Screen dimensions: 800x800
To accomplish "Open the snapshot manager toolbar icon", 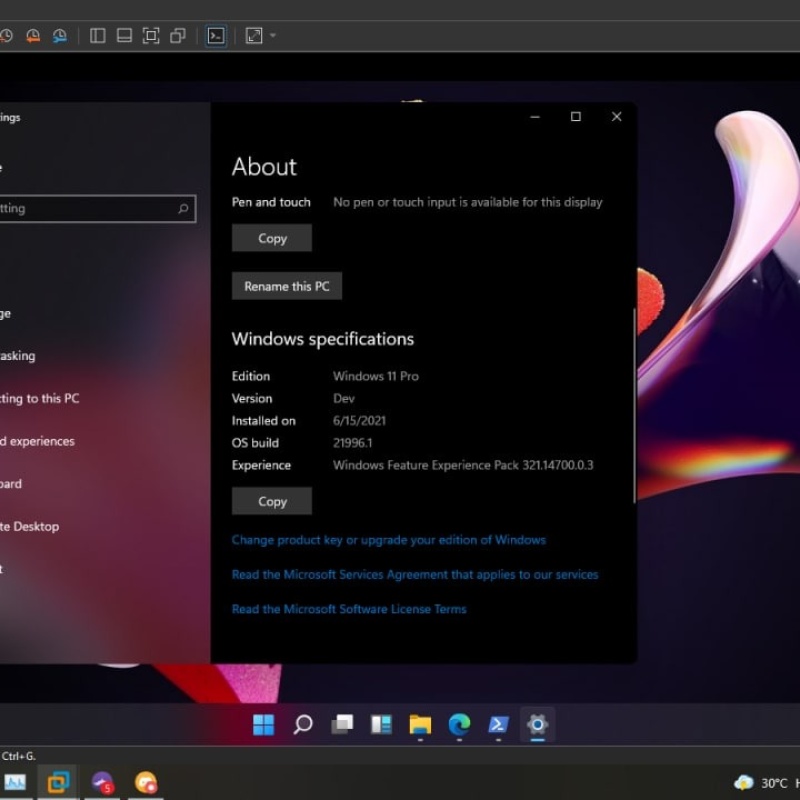I will coord(60,36).
